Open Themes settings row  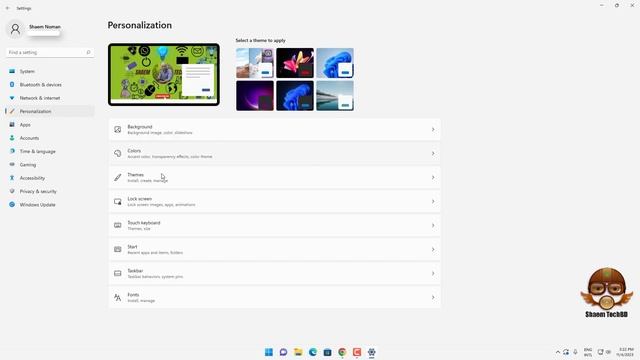coord(274,178)
